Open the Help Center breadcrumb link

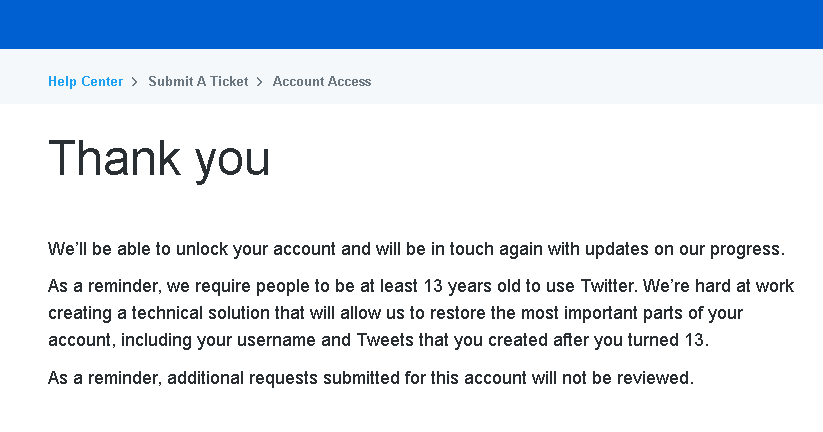click(x=85, y=82)
